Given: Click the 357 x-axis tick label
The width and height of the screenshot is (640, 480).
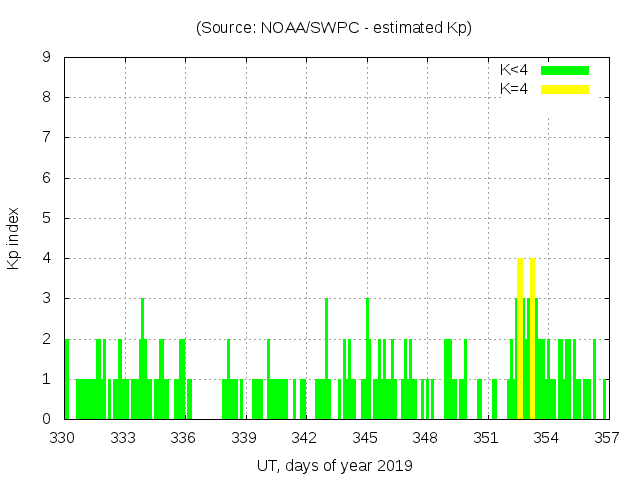Looking at the screenshot, I should click(x=607, y=437).
